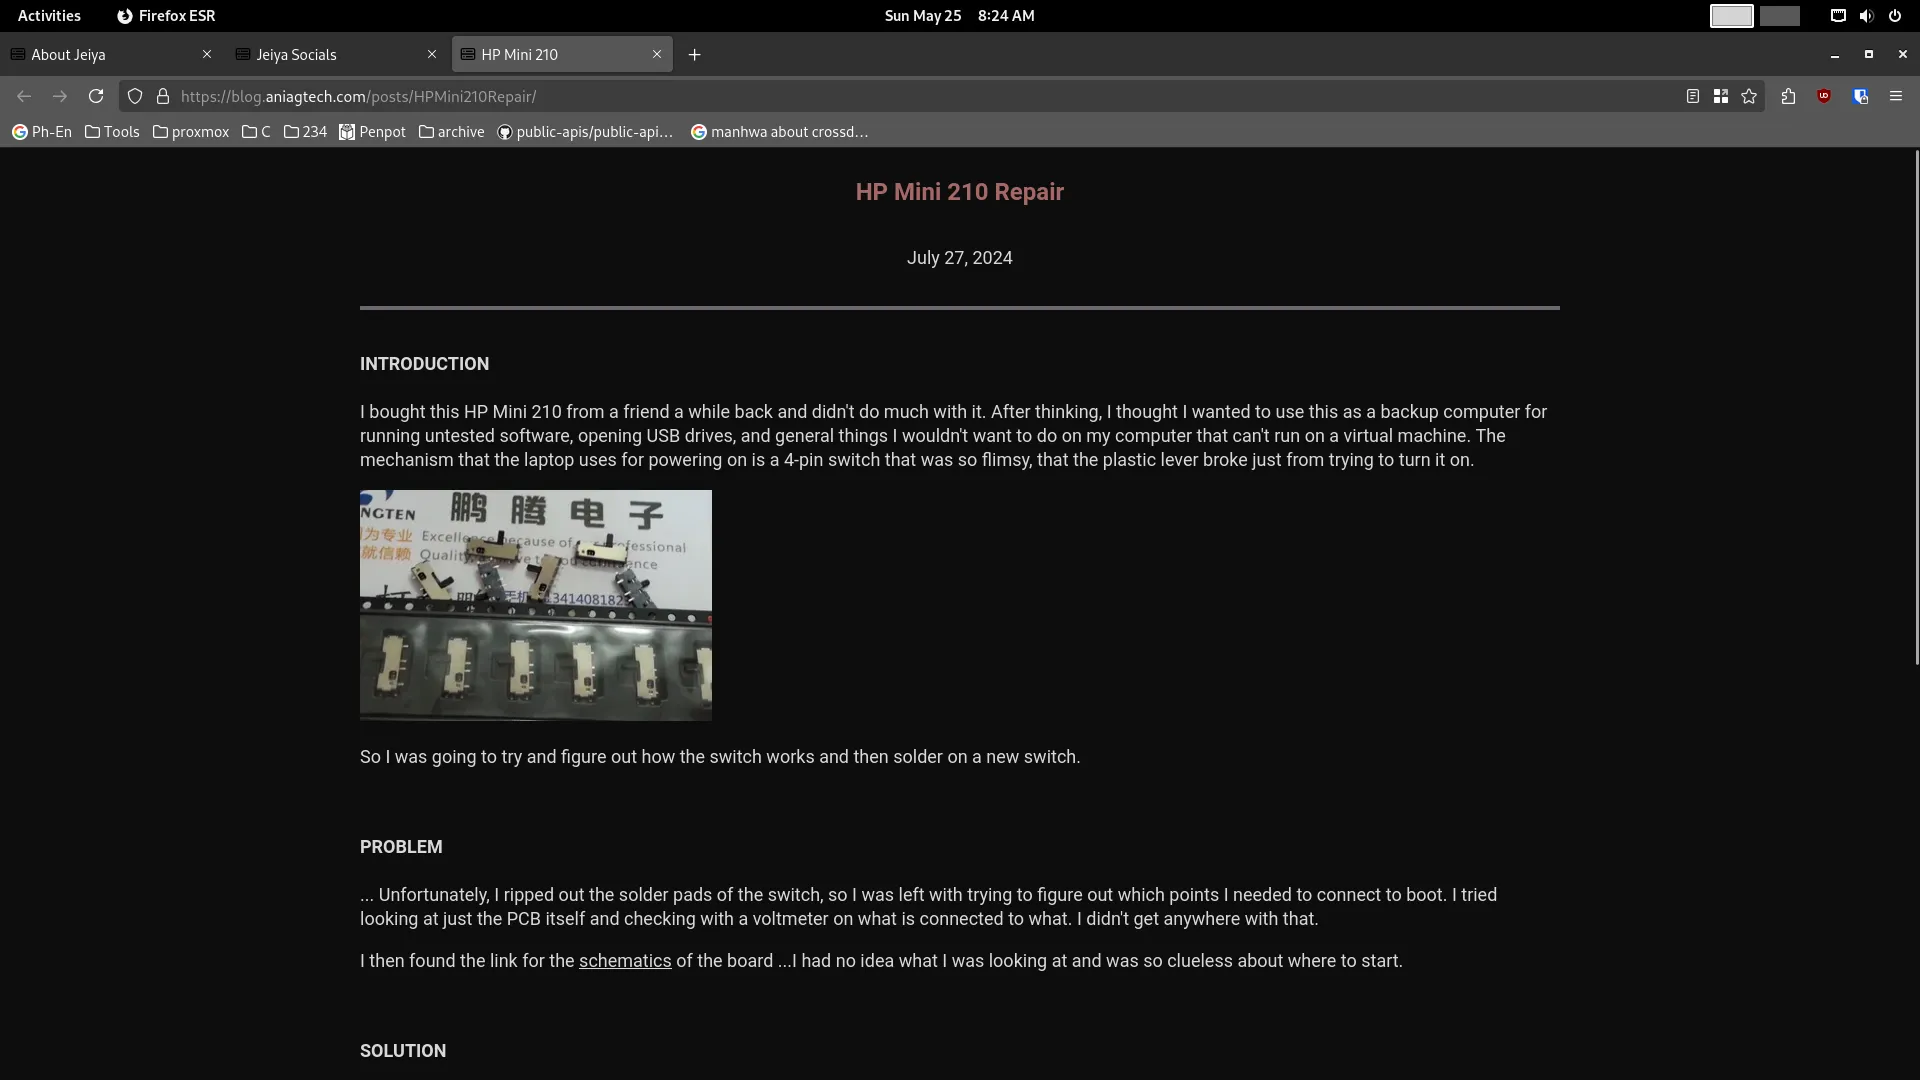1920x1080 pixels.
Task: Open the archive bookmarks folder
Action: (x=451, y=132)
